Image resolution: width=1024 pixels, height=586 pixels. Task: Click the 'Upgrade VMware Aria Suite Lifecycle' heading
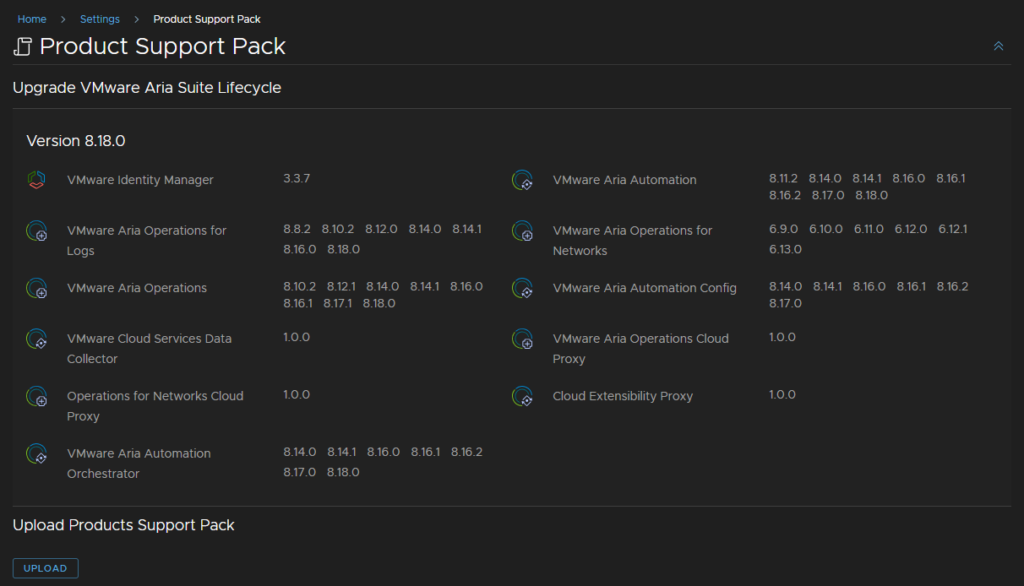(x=147, y=88)
